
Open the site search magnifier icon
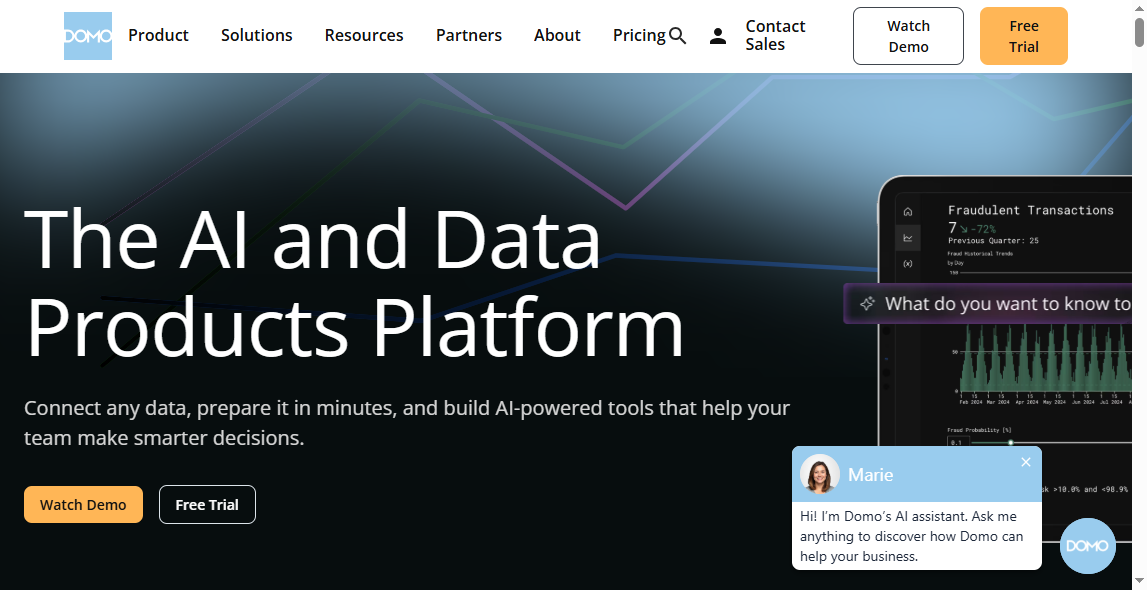pyautogui.click(x=677, y=36)
